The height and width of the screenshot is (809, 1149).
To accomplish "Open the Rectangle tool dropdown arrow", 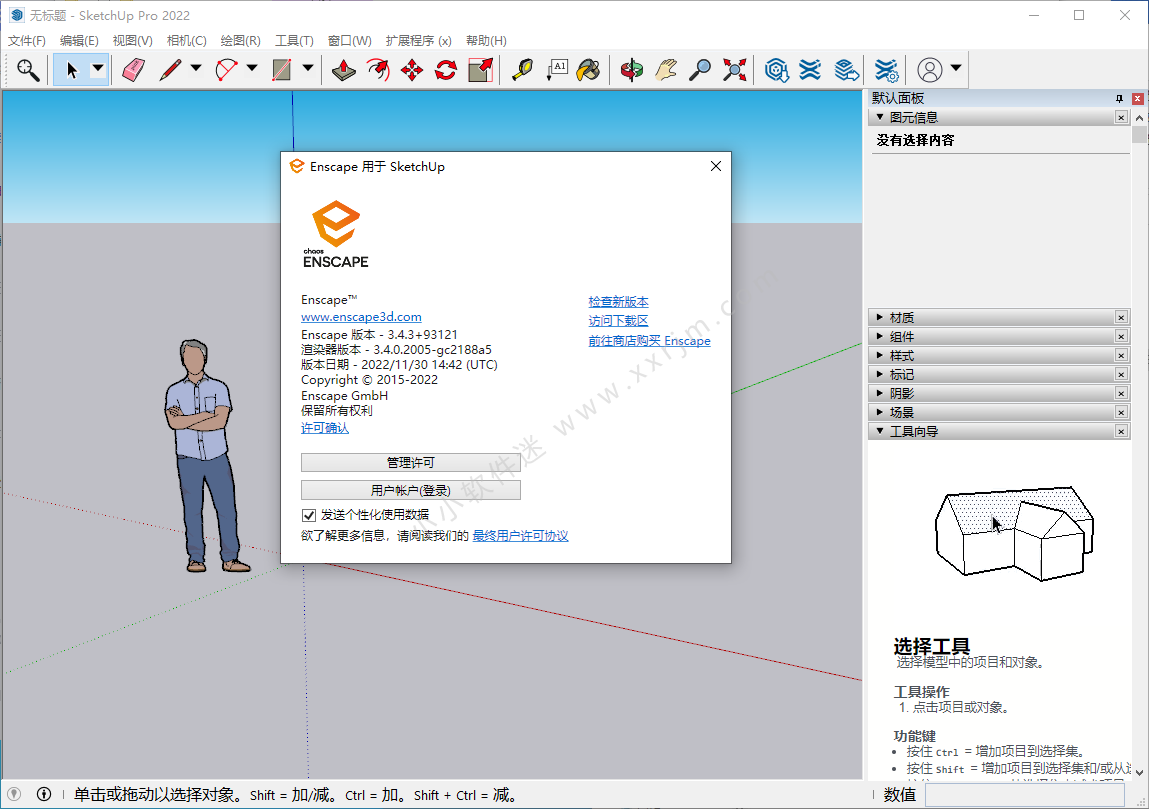I will tap(308, 69).
